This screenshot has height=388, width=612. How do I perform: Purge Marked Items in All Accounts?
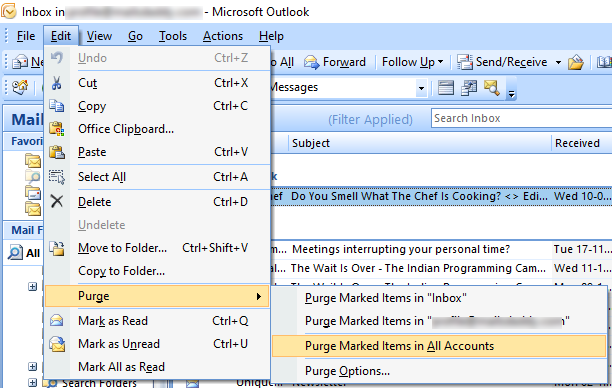[x=439, y=346]
